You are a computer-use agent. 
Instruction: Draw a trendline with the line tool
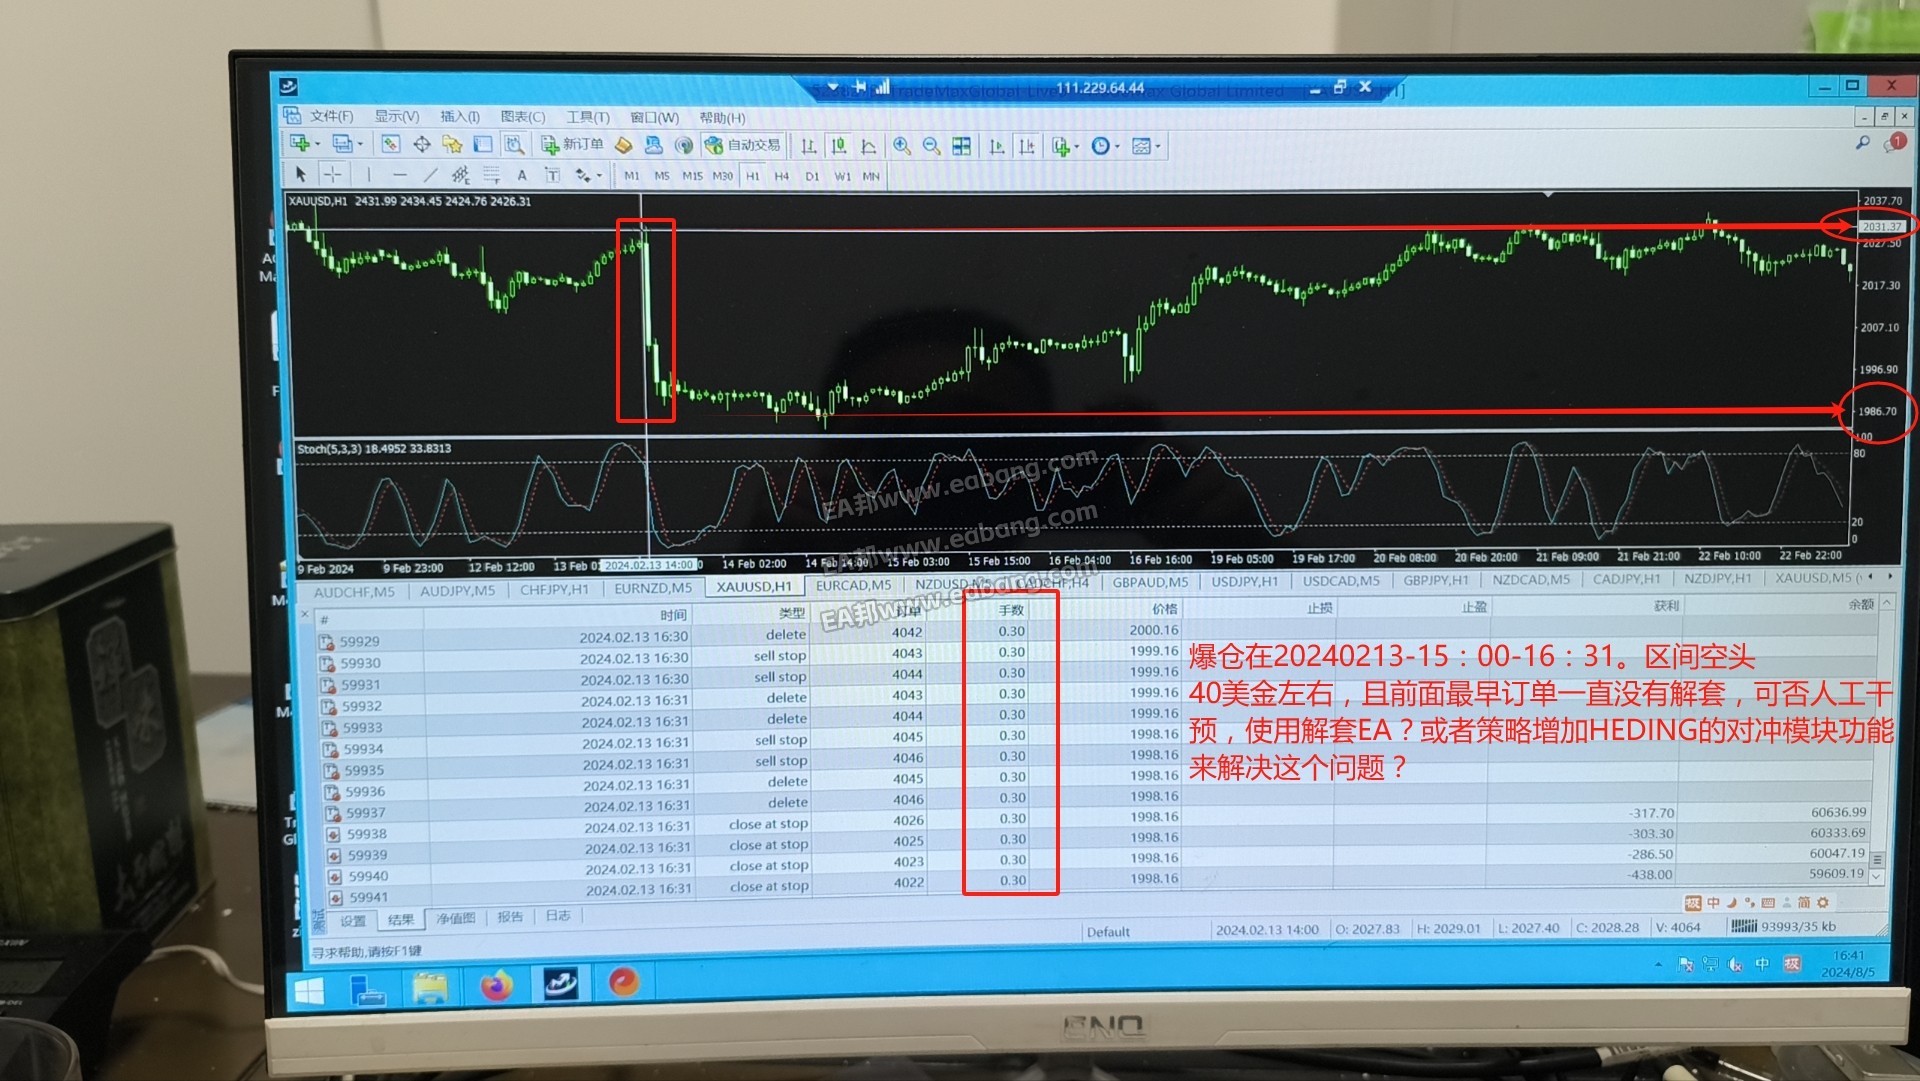pyautogui.click(x=430, y=175)
